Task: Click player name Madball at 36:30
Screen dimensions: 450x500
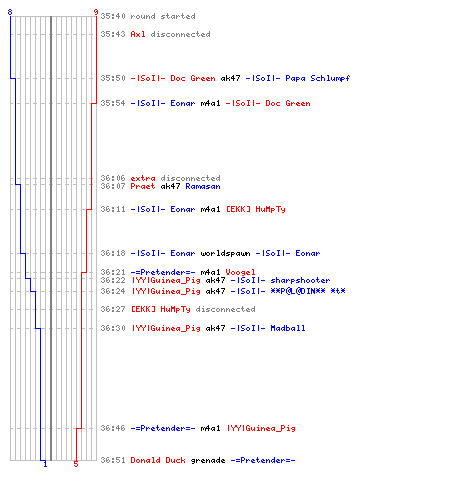Action: 288,328
